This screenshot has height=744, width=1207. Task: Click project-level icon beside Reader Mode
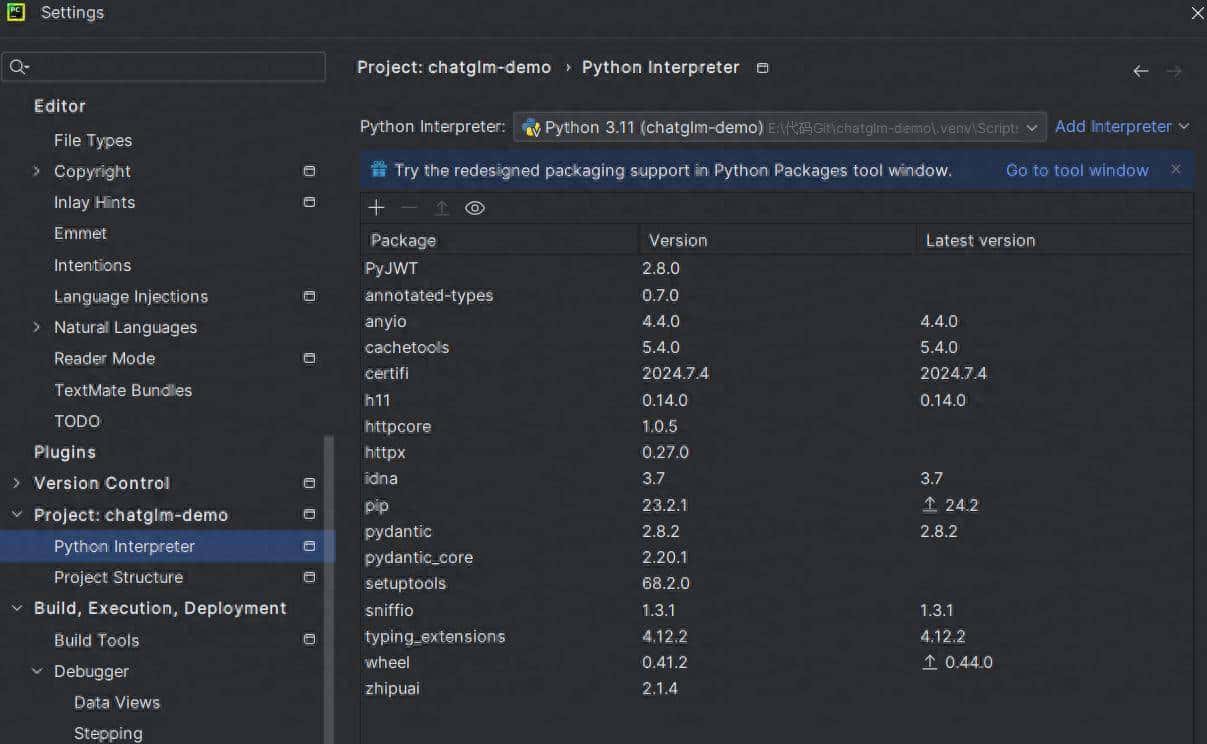309,358
